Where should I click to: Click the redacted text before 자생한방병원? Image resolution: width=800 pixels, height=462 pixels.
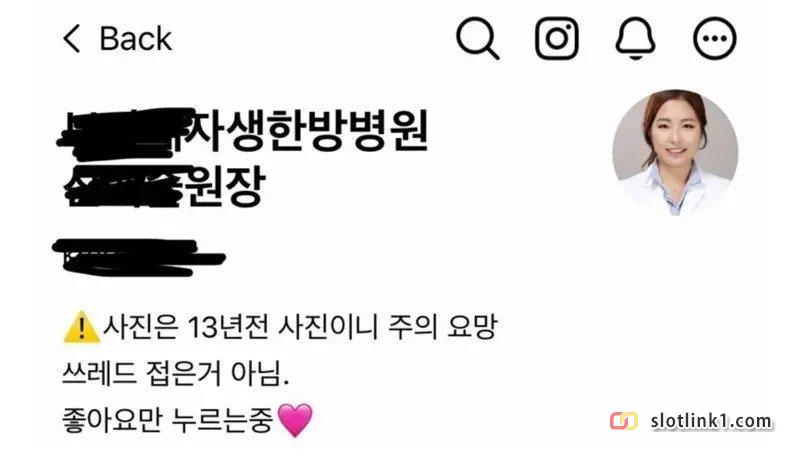tap(125, 132)
